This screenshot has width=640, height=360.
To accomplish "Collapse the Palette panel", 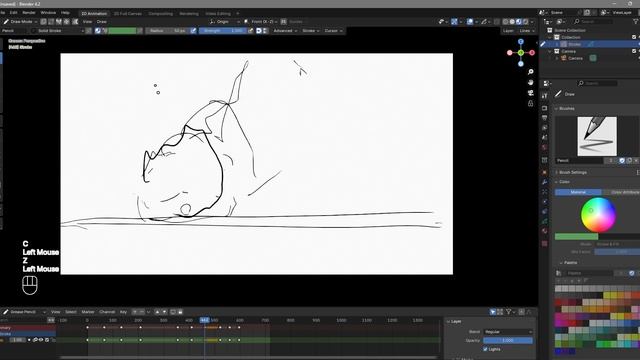I will pos(570,262).
